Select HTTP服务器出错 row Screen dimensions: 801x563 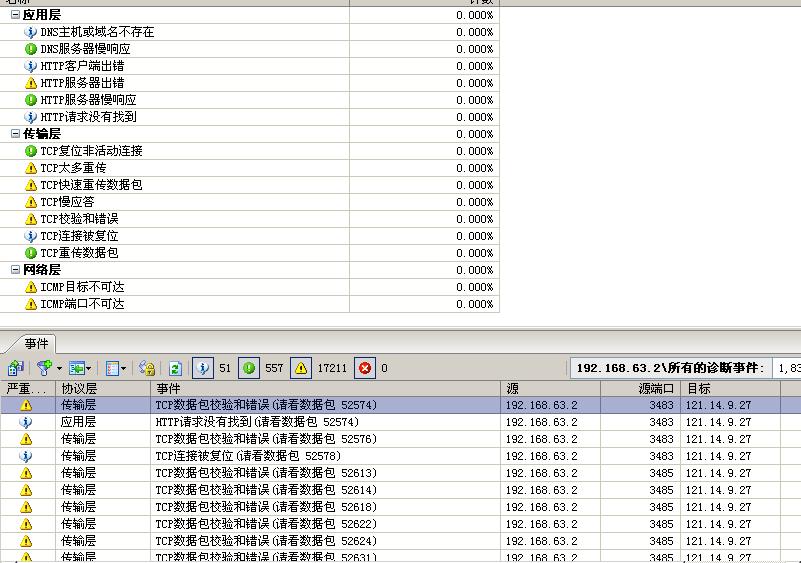pos(250,83)
